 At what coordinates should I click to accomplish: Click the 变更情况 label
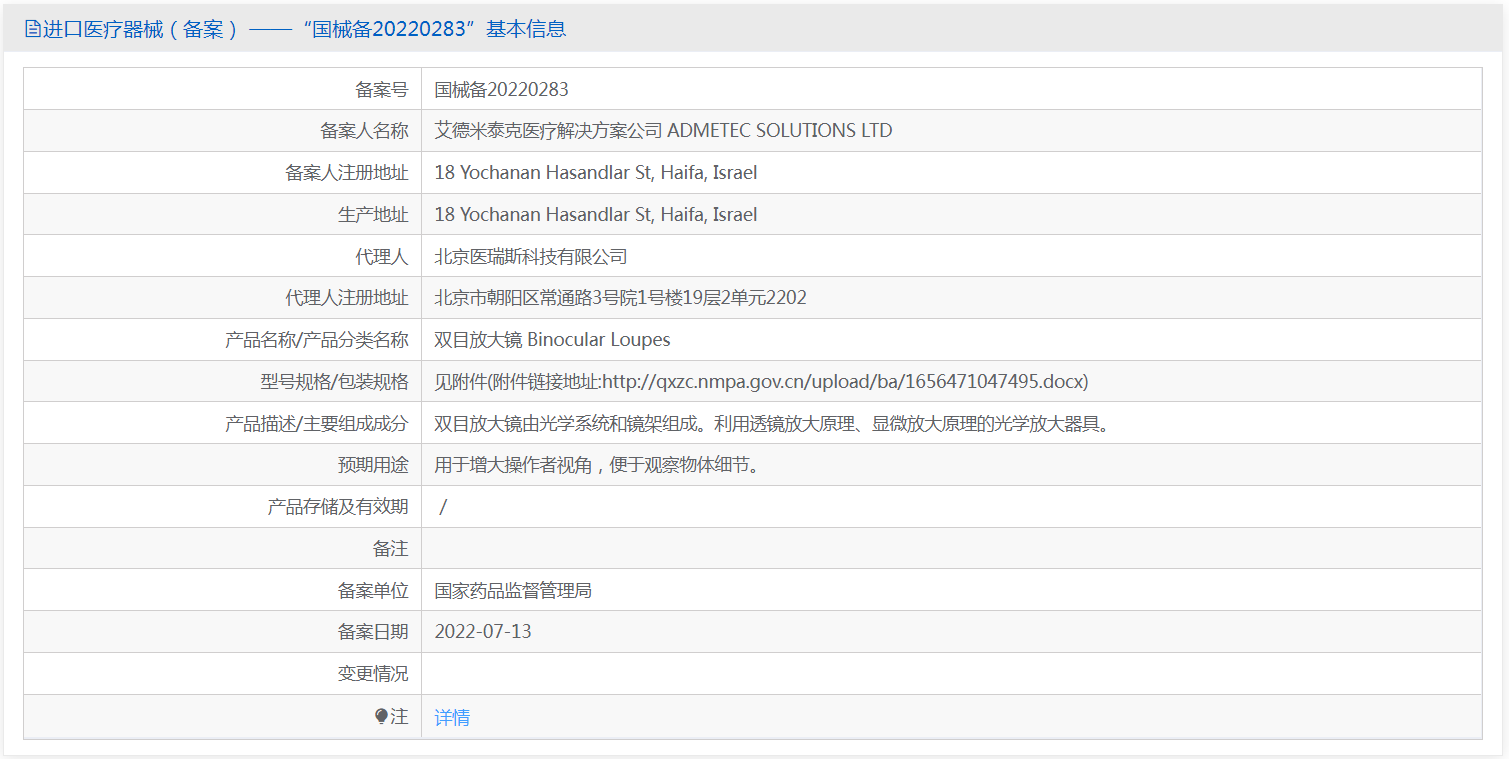point(373,674)
